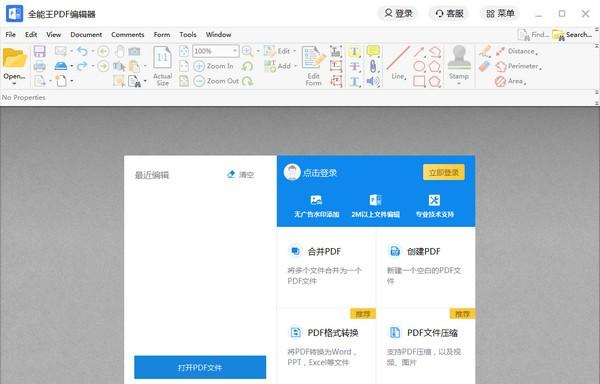Rotate the page counter-clockwise
The height and width of the screenshot is (384, 600).
(x=248, y=66)
